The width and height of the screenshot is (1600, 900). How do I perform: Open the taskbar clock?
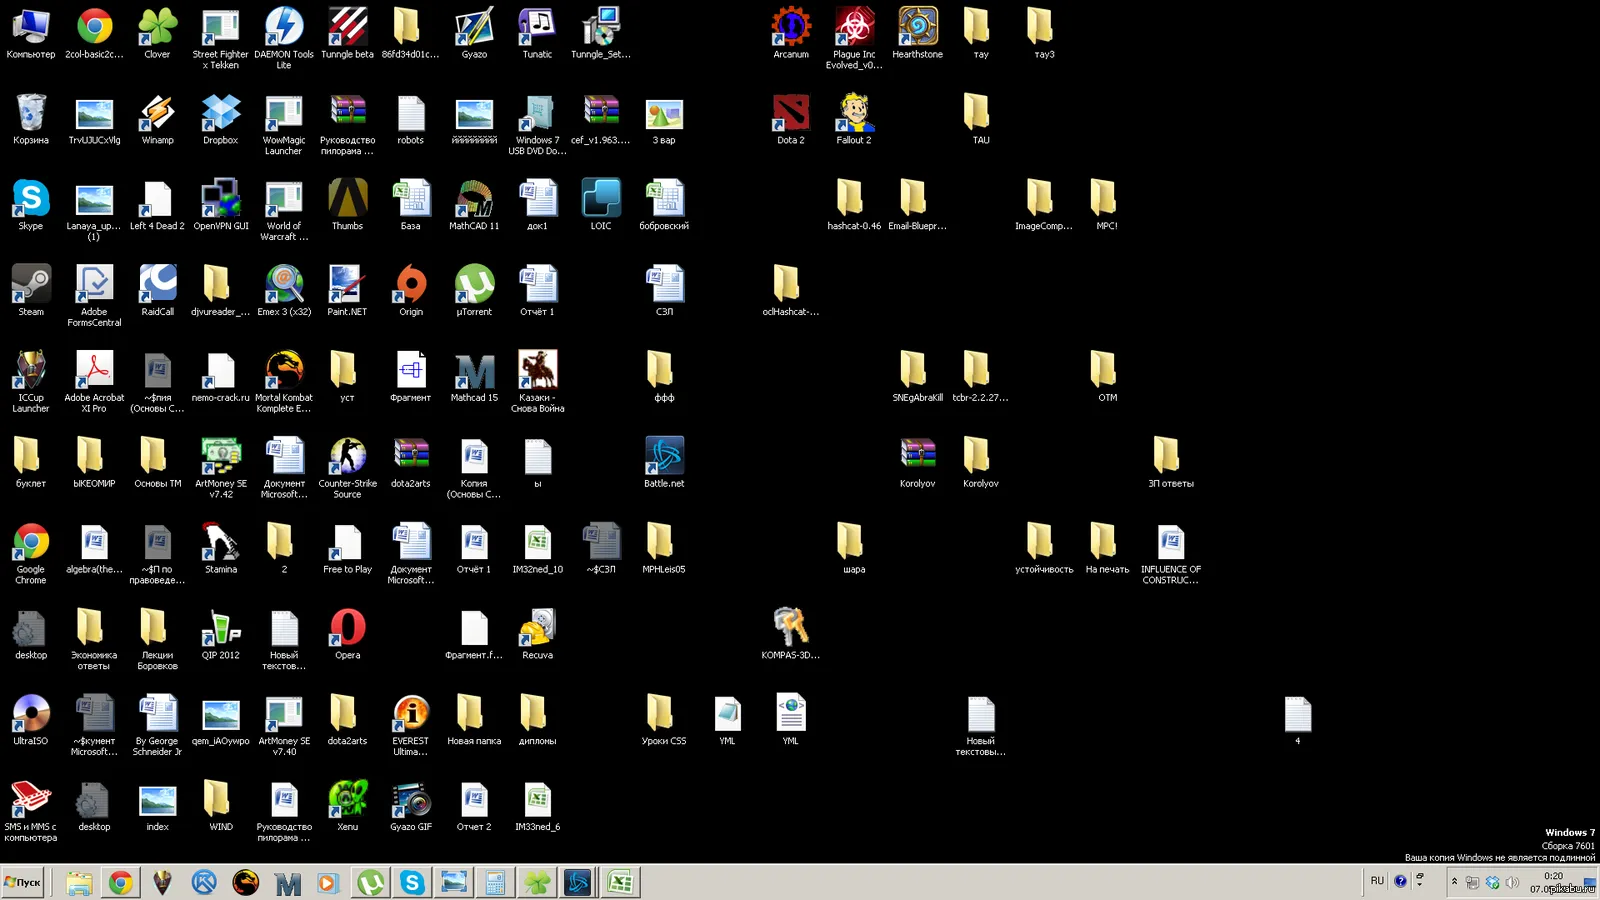click(1553, 882)
